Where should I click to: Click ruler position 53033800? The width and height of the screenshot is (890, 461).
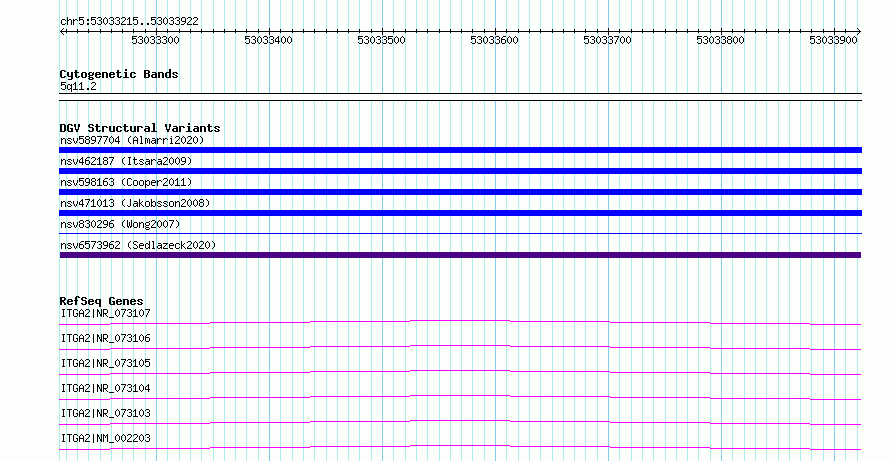[x=720, y=40]
